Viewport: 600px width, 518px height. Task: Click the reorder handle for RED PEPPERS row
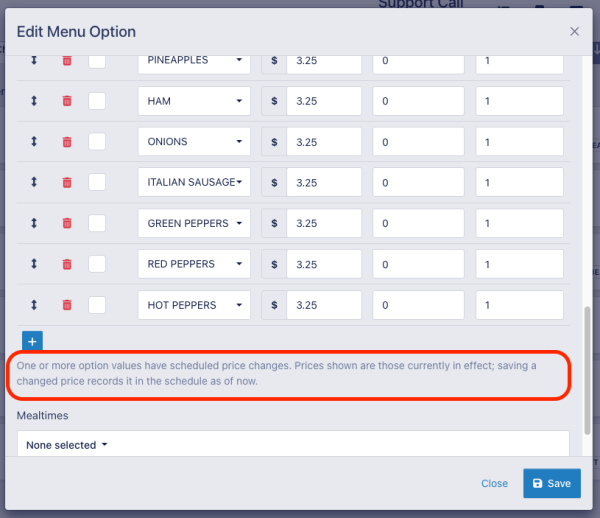pos(34,264)
